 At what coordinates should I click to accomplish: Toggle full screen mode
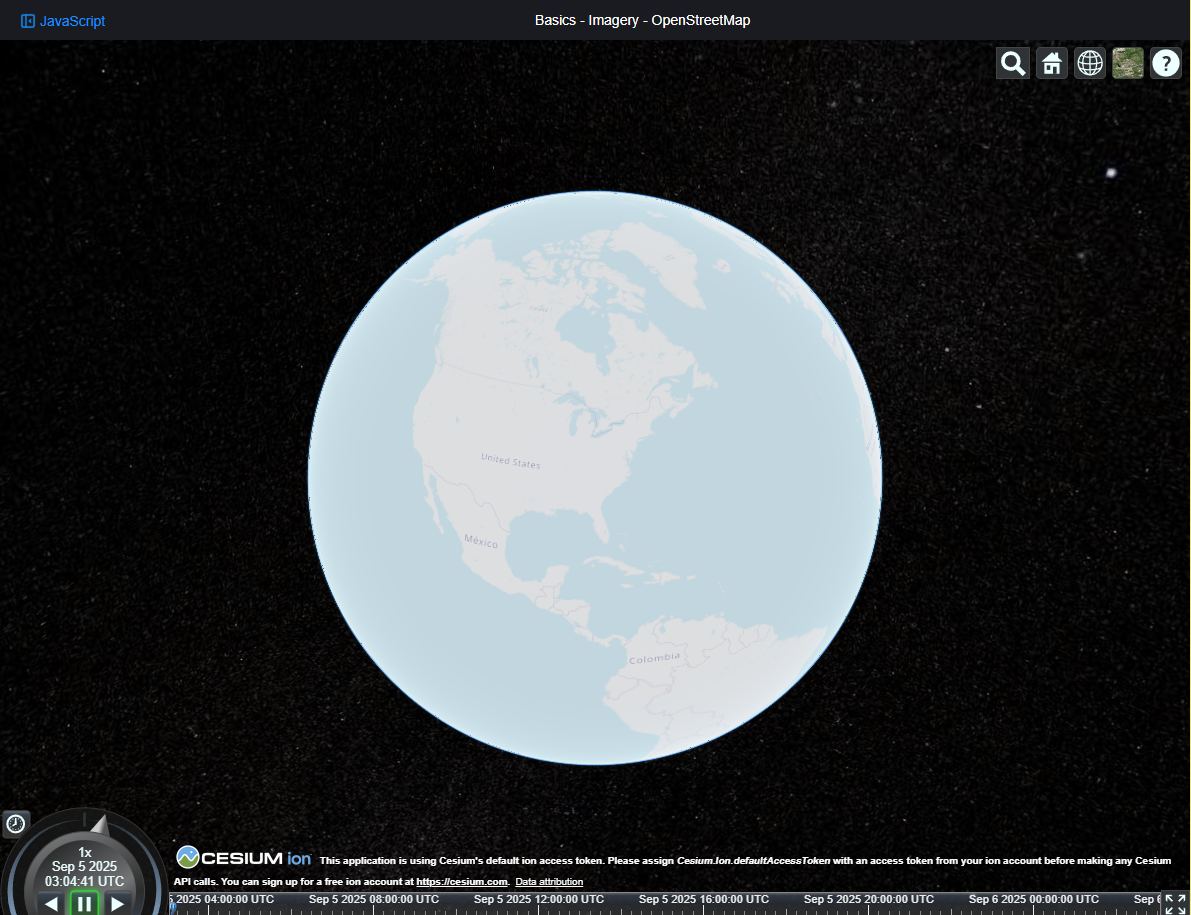pyautogui.click(x=1175, y=904)
